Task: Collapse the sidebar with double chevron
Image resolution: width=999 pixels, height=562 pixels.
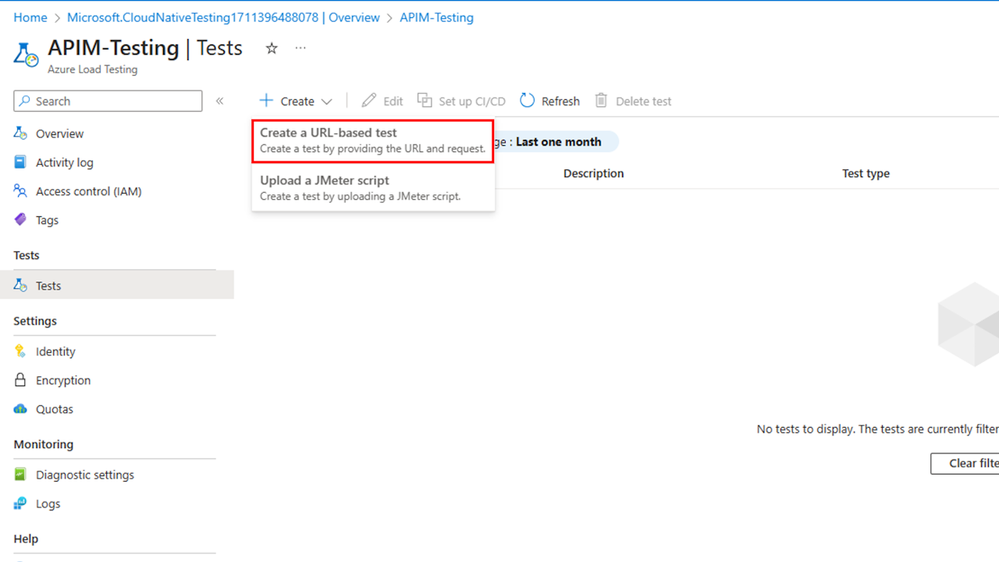Action: (220, 101)
